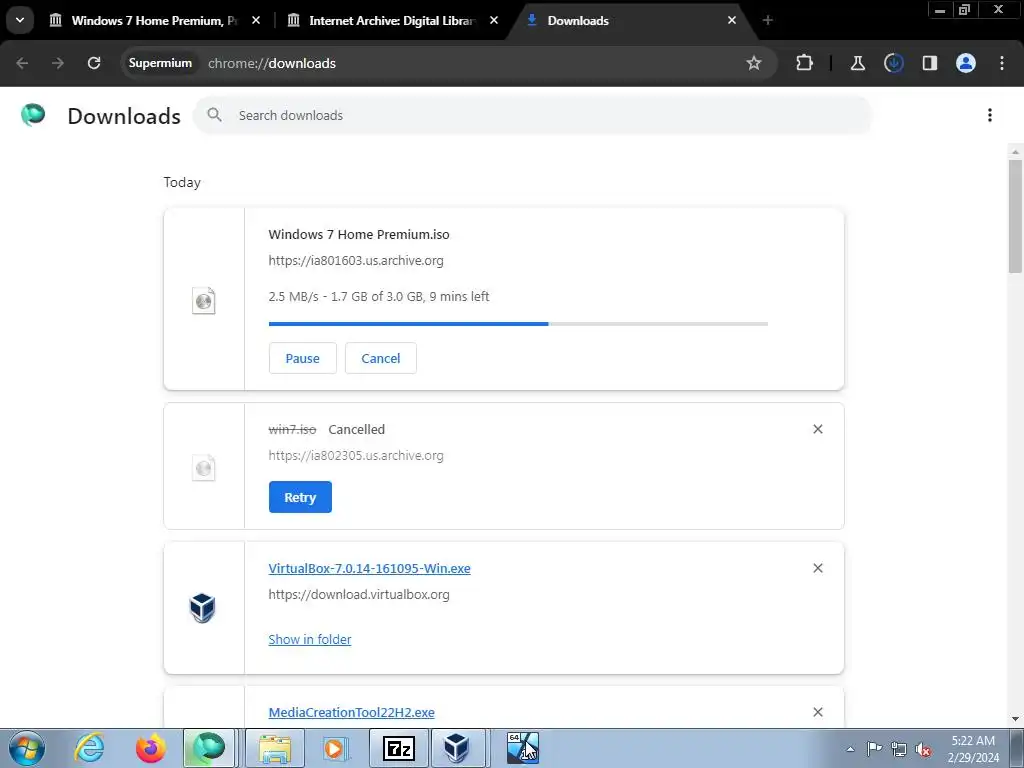Open Windows Explorer from the taskbar
This screenshot has height=768, width=1024.
pyautogui.click(x=275, y=748)
